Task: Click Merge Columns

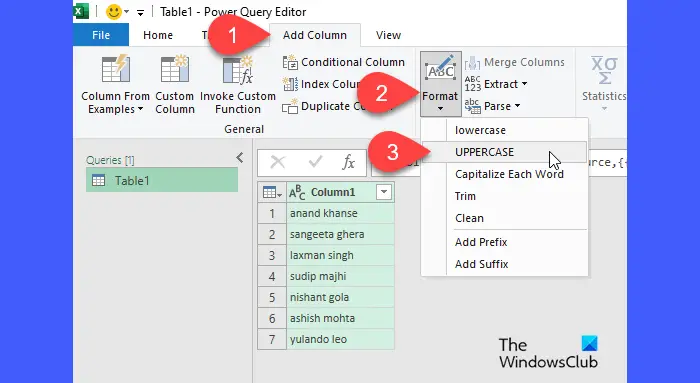Action: tap(515, 62)
